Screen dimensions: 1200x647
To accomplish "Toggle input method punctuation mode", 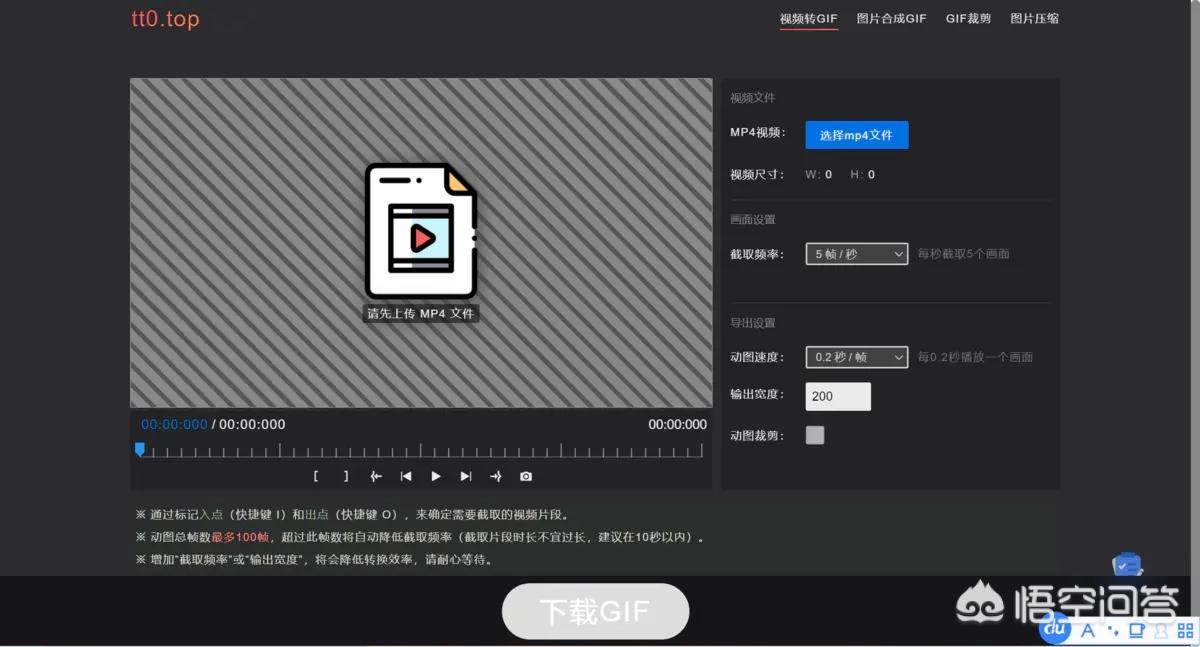I will pos(1112,631).
